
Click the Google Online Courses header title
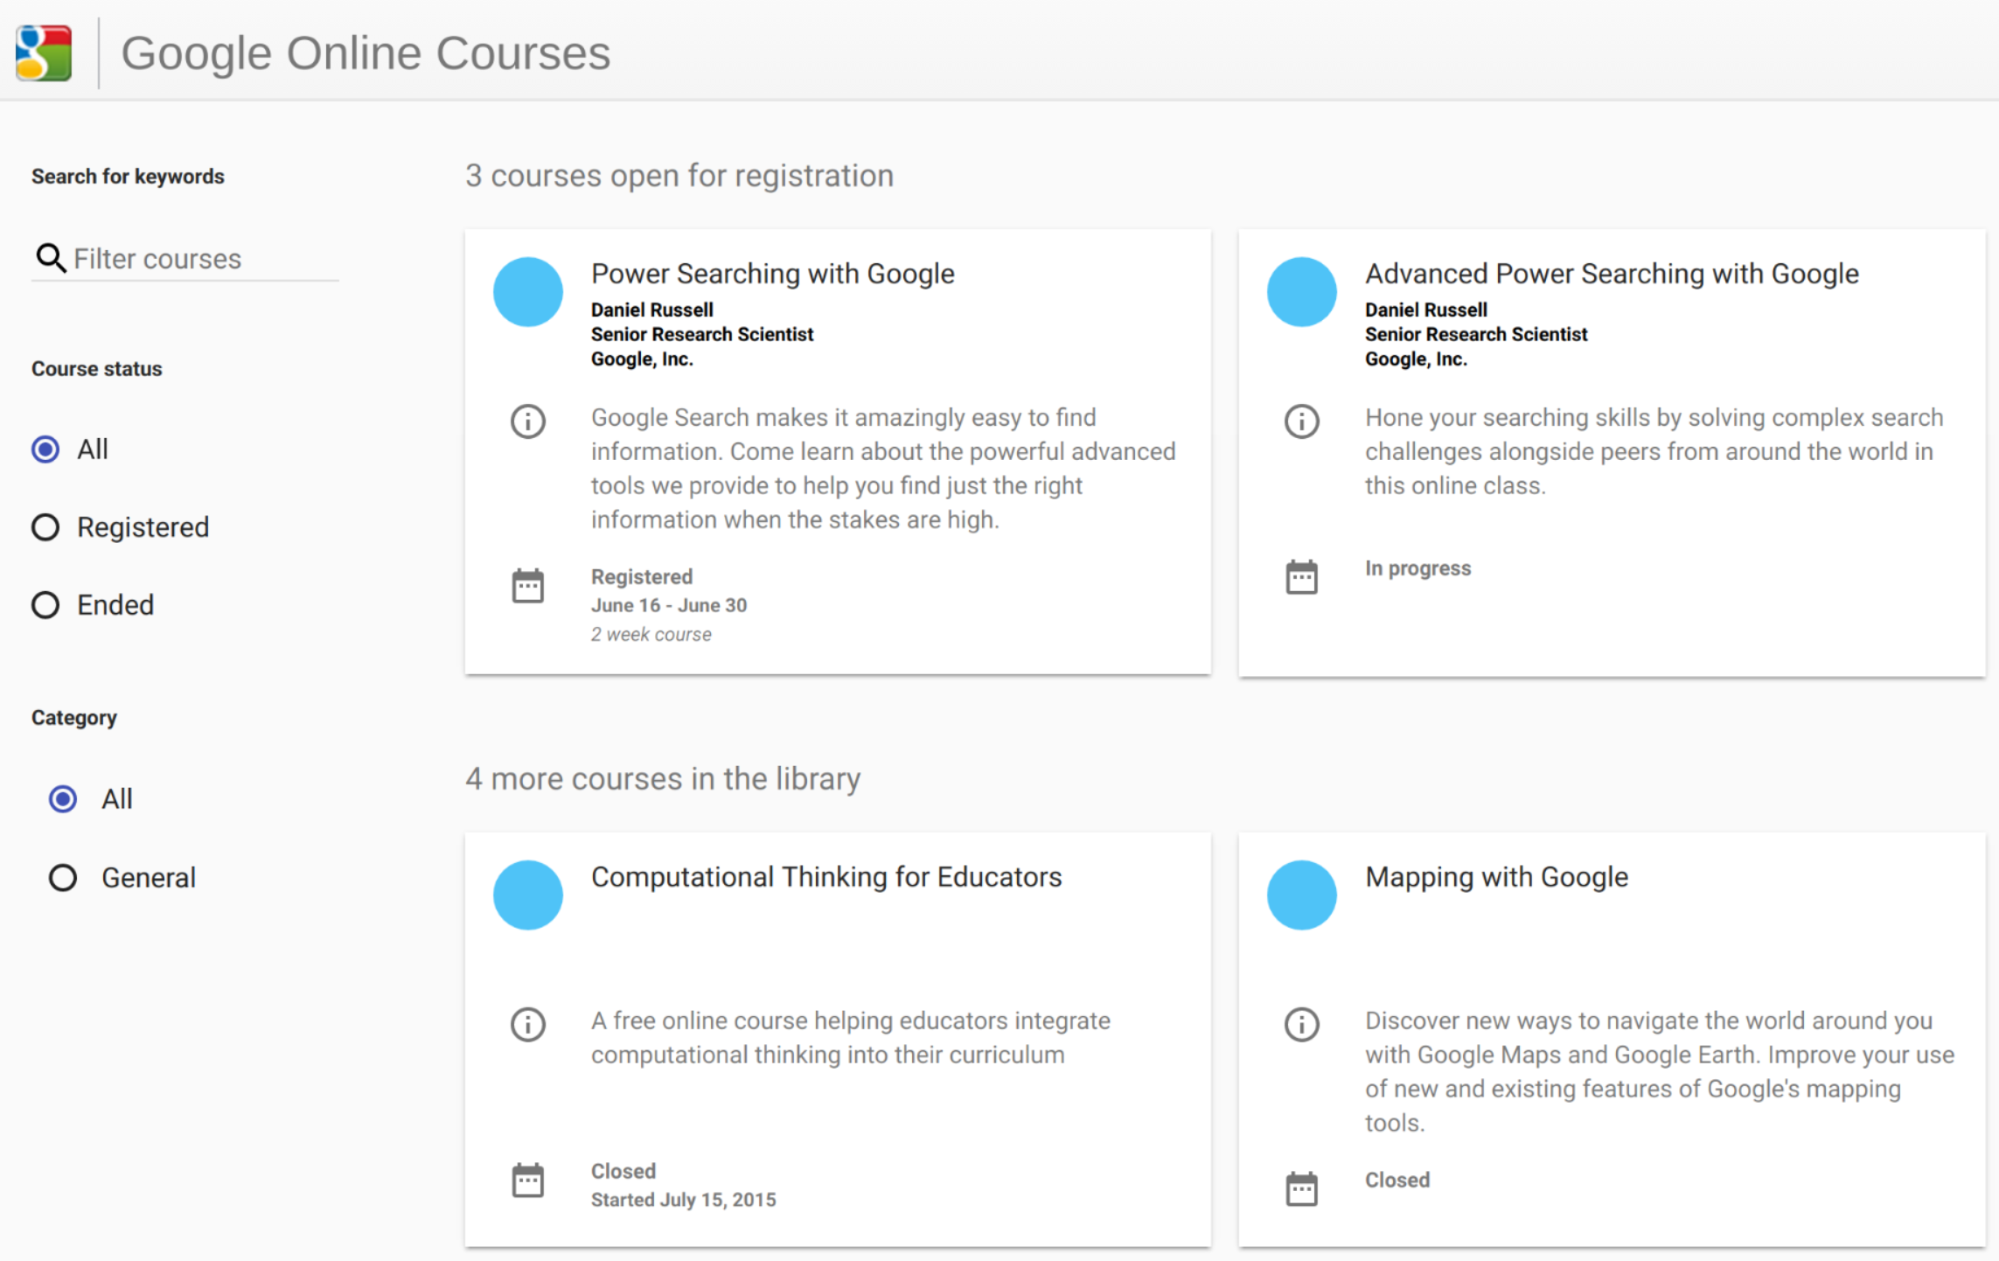pos(365,53)
